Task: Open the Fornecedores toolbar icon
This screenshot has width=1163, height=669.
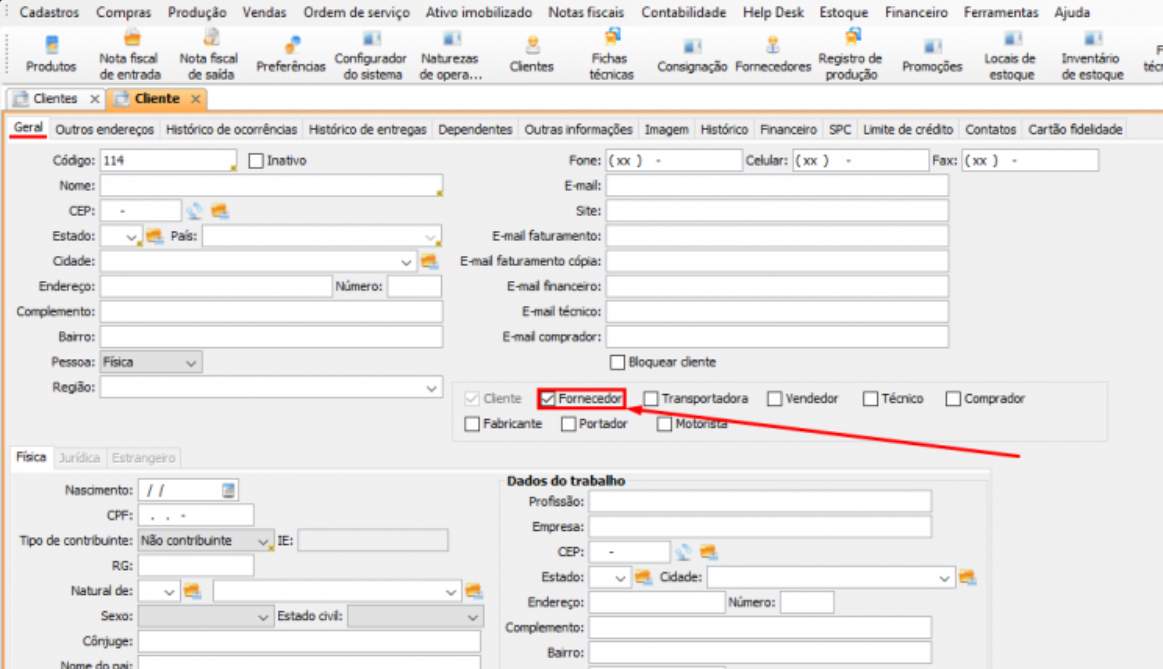Action: click(x=772, y=54)
